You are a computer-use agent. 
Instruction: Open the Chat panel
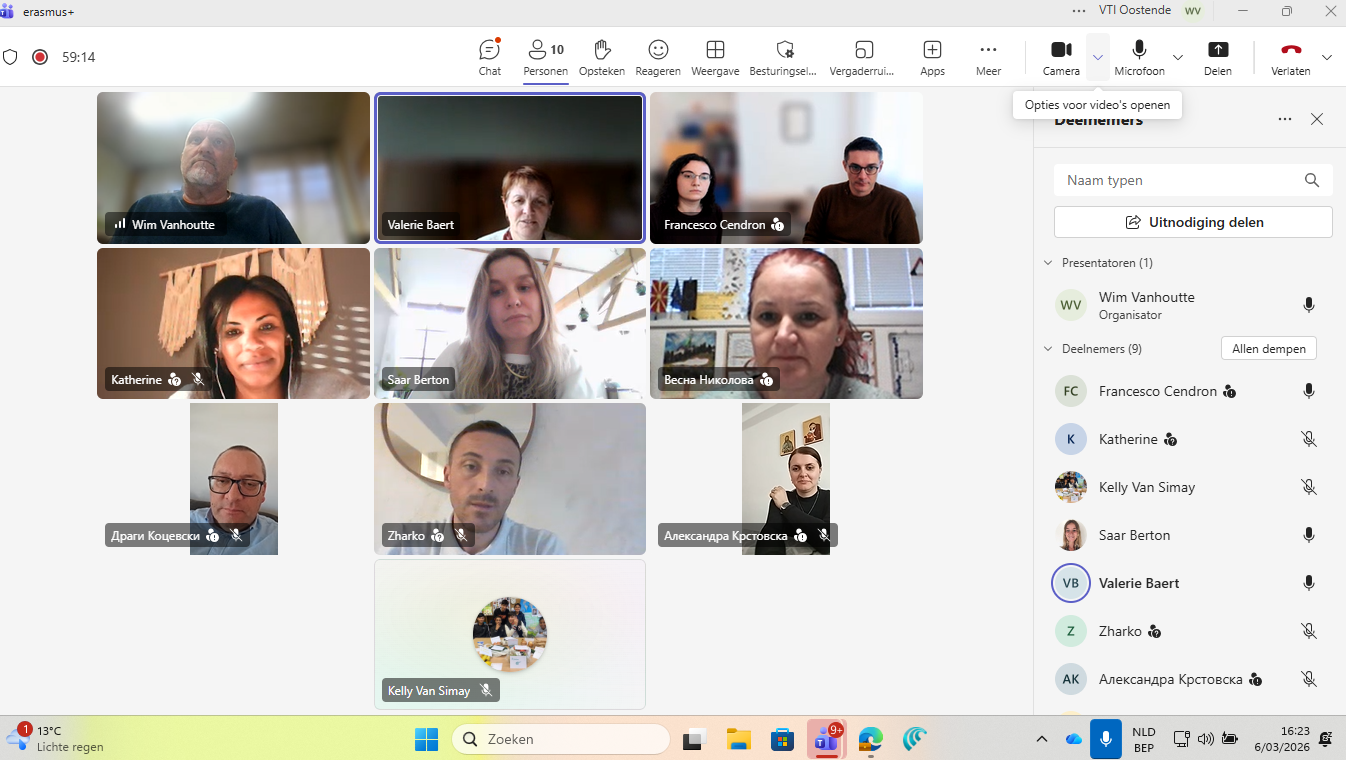[489, 57]
